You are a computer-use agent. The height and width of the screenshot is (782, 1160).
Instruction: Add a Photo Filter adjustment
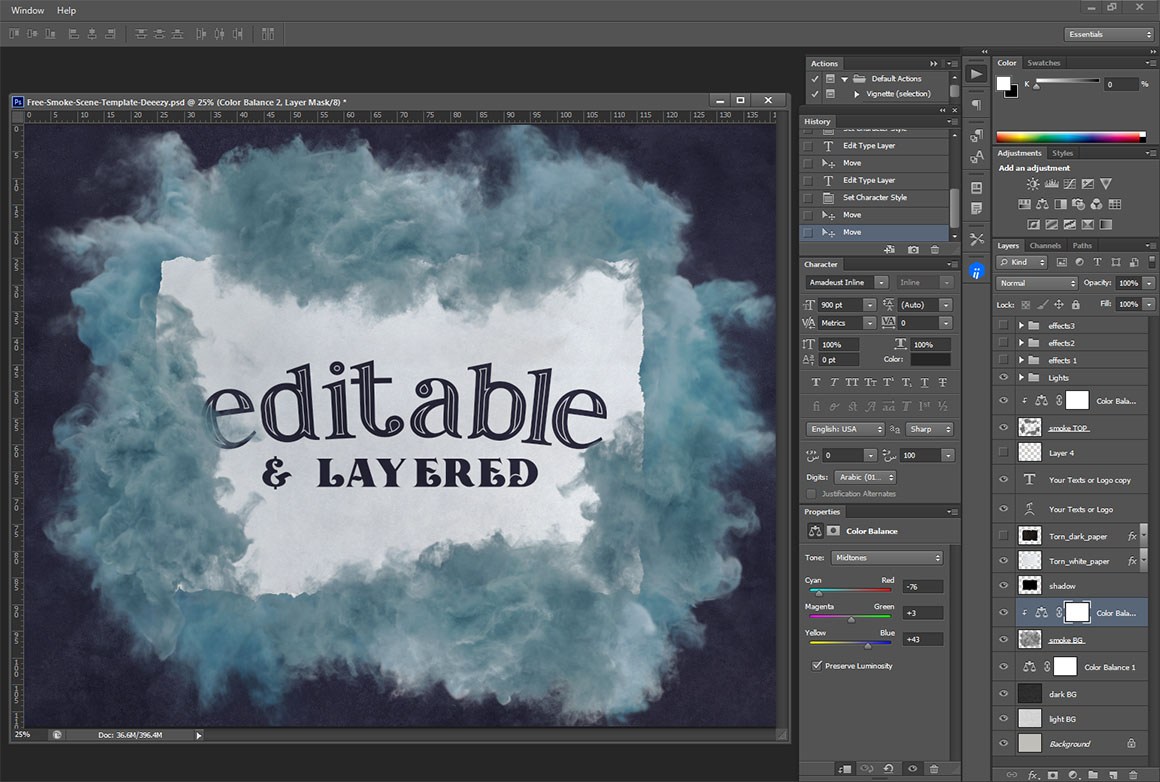coord(1079,204)
